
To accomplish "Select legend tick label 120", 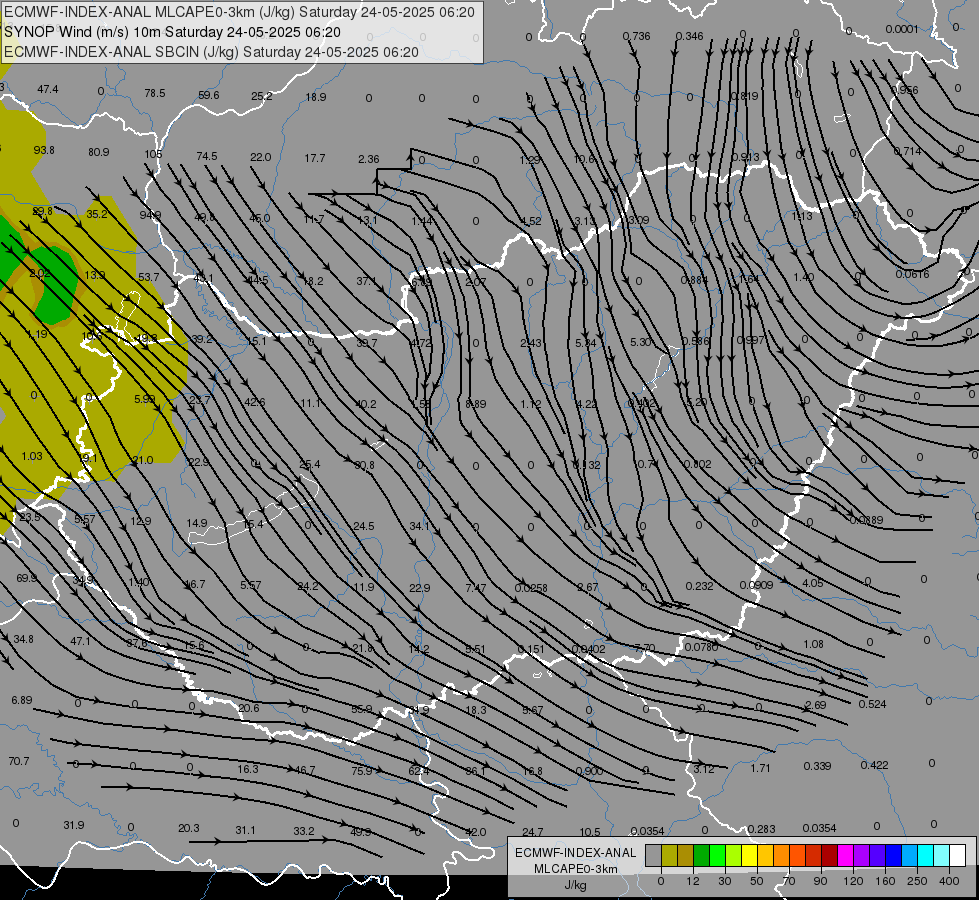I will [853, 881].
